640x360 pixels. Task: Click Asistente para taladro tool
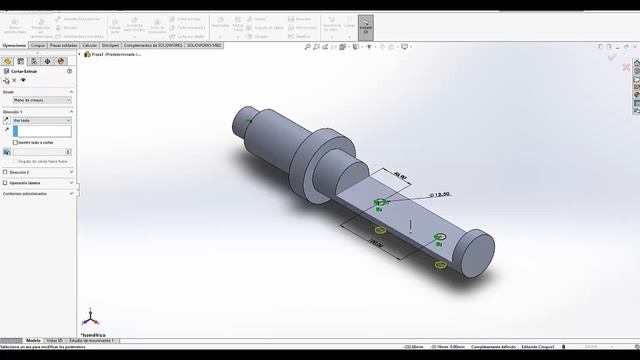coord(134,27)
